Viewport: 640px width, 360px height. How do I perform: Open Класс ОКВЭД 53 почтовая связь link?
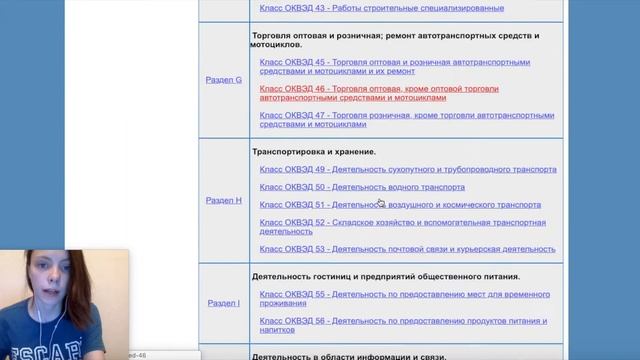407,249
